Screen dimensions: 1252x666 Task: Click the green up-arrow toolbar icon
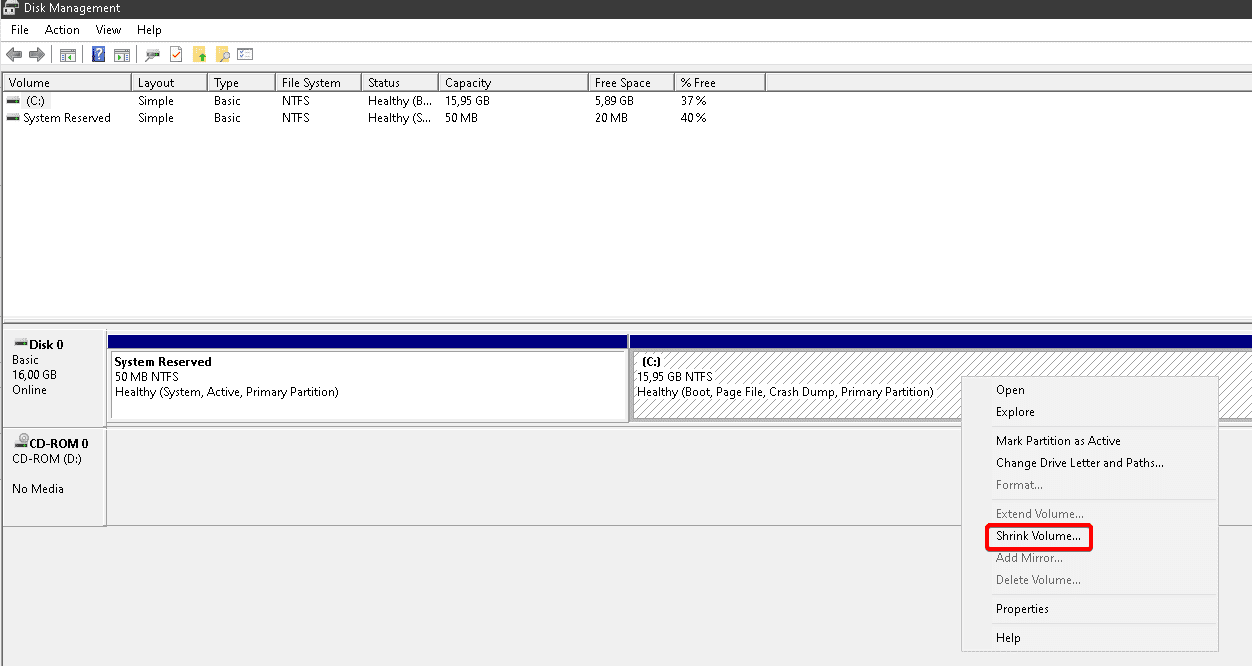[x=200, y=54]
